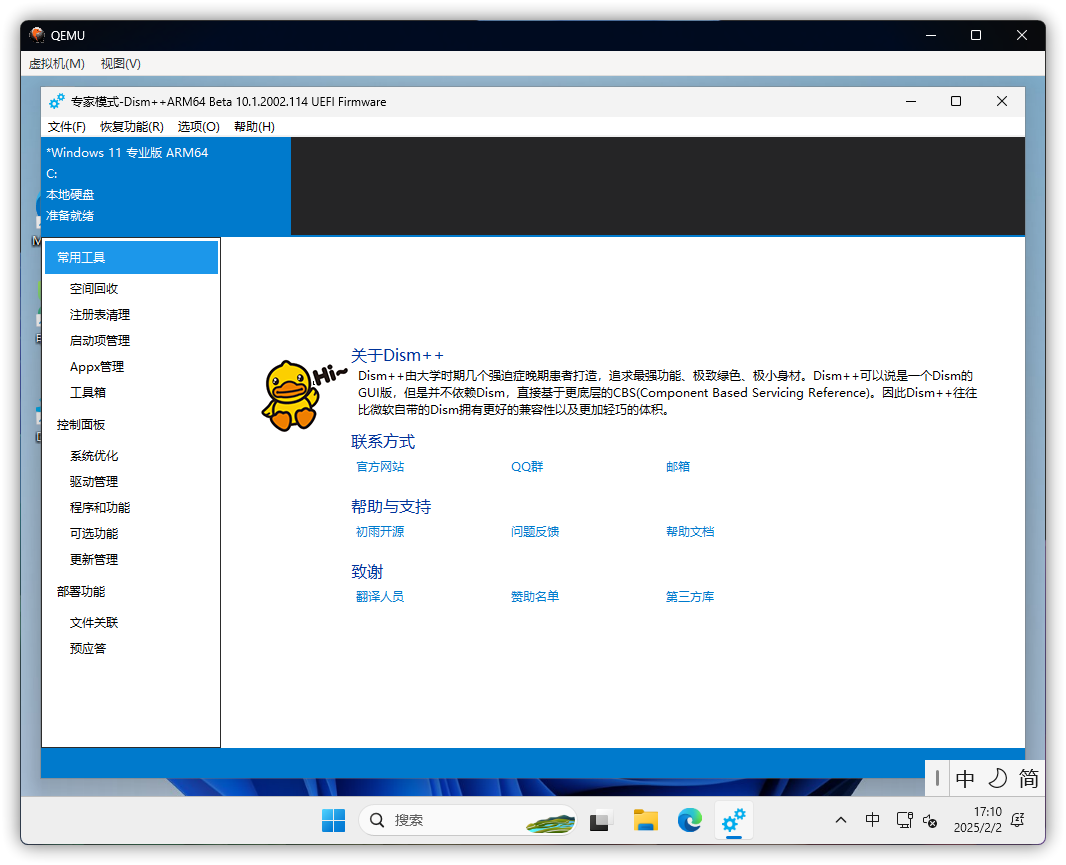Click the muted volume tray icon
This screenshot has width=1066, height=865.
pyautogui.click(x=929, y=821)
